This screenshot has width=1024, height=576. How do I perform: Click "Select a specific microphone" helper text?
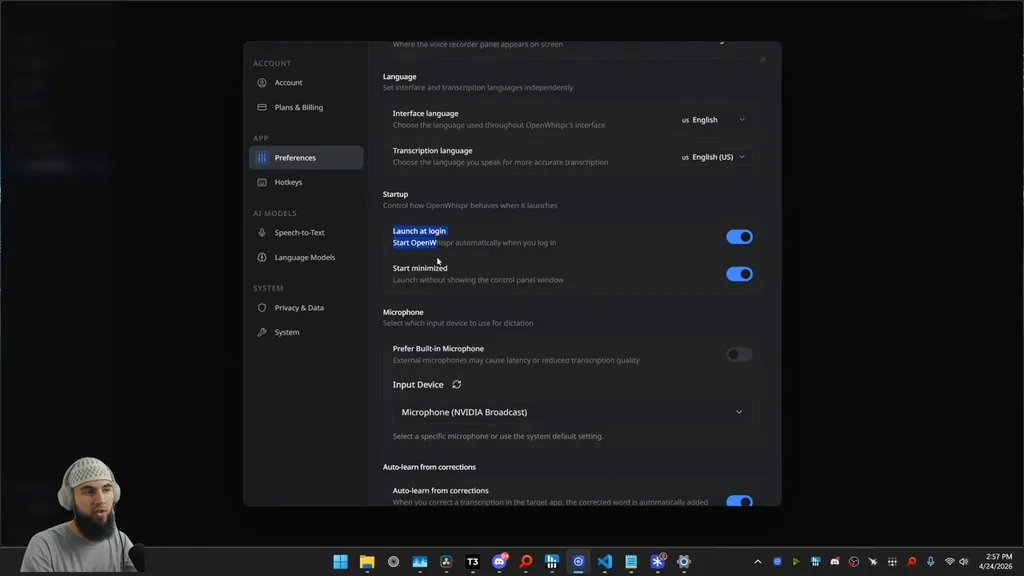[x=498, y=436]
